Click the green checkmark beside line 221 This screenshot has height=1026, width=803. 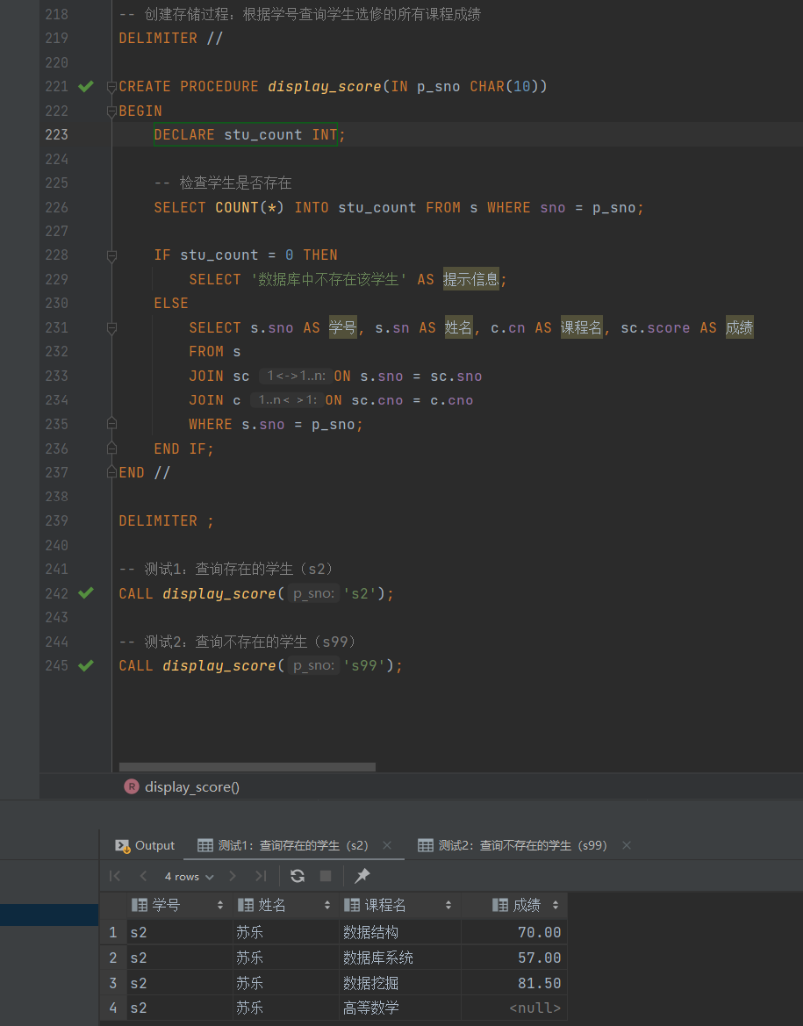[86, 86]
